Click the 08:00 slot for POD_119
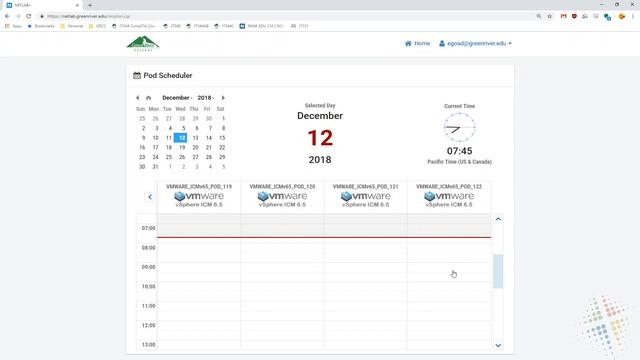This screenshot has height=360, width=640. (199, 247)
